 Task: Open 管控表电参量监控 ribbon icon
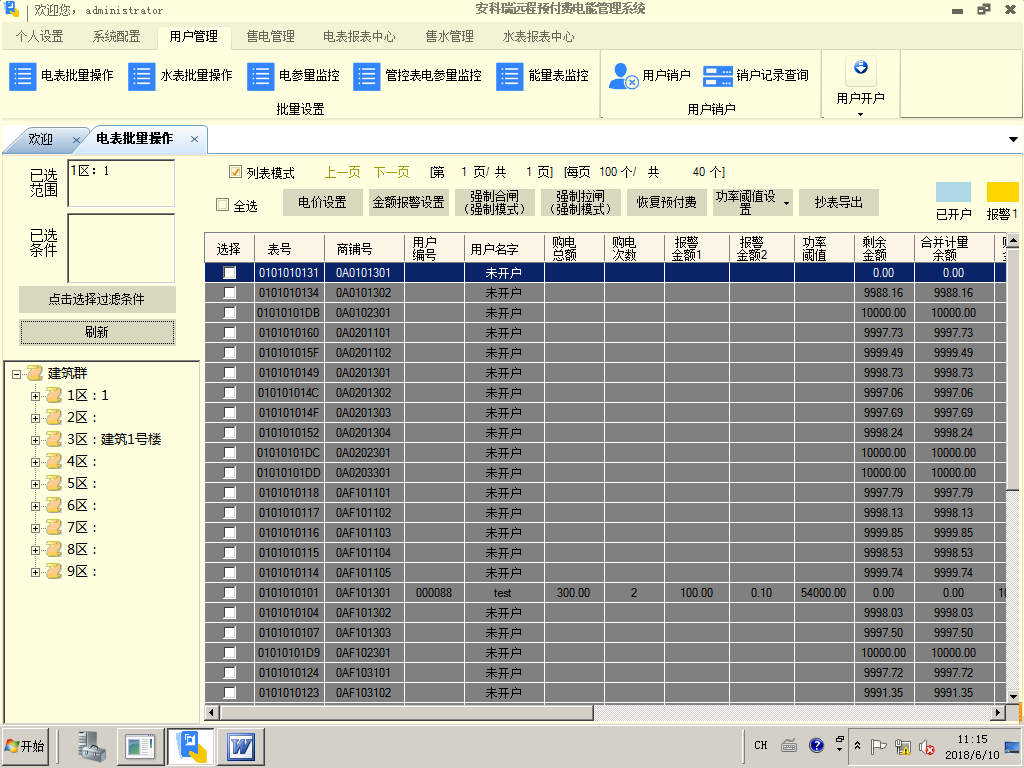(368, 76)
